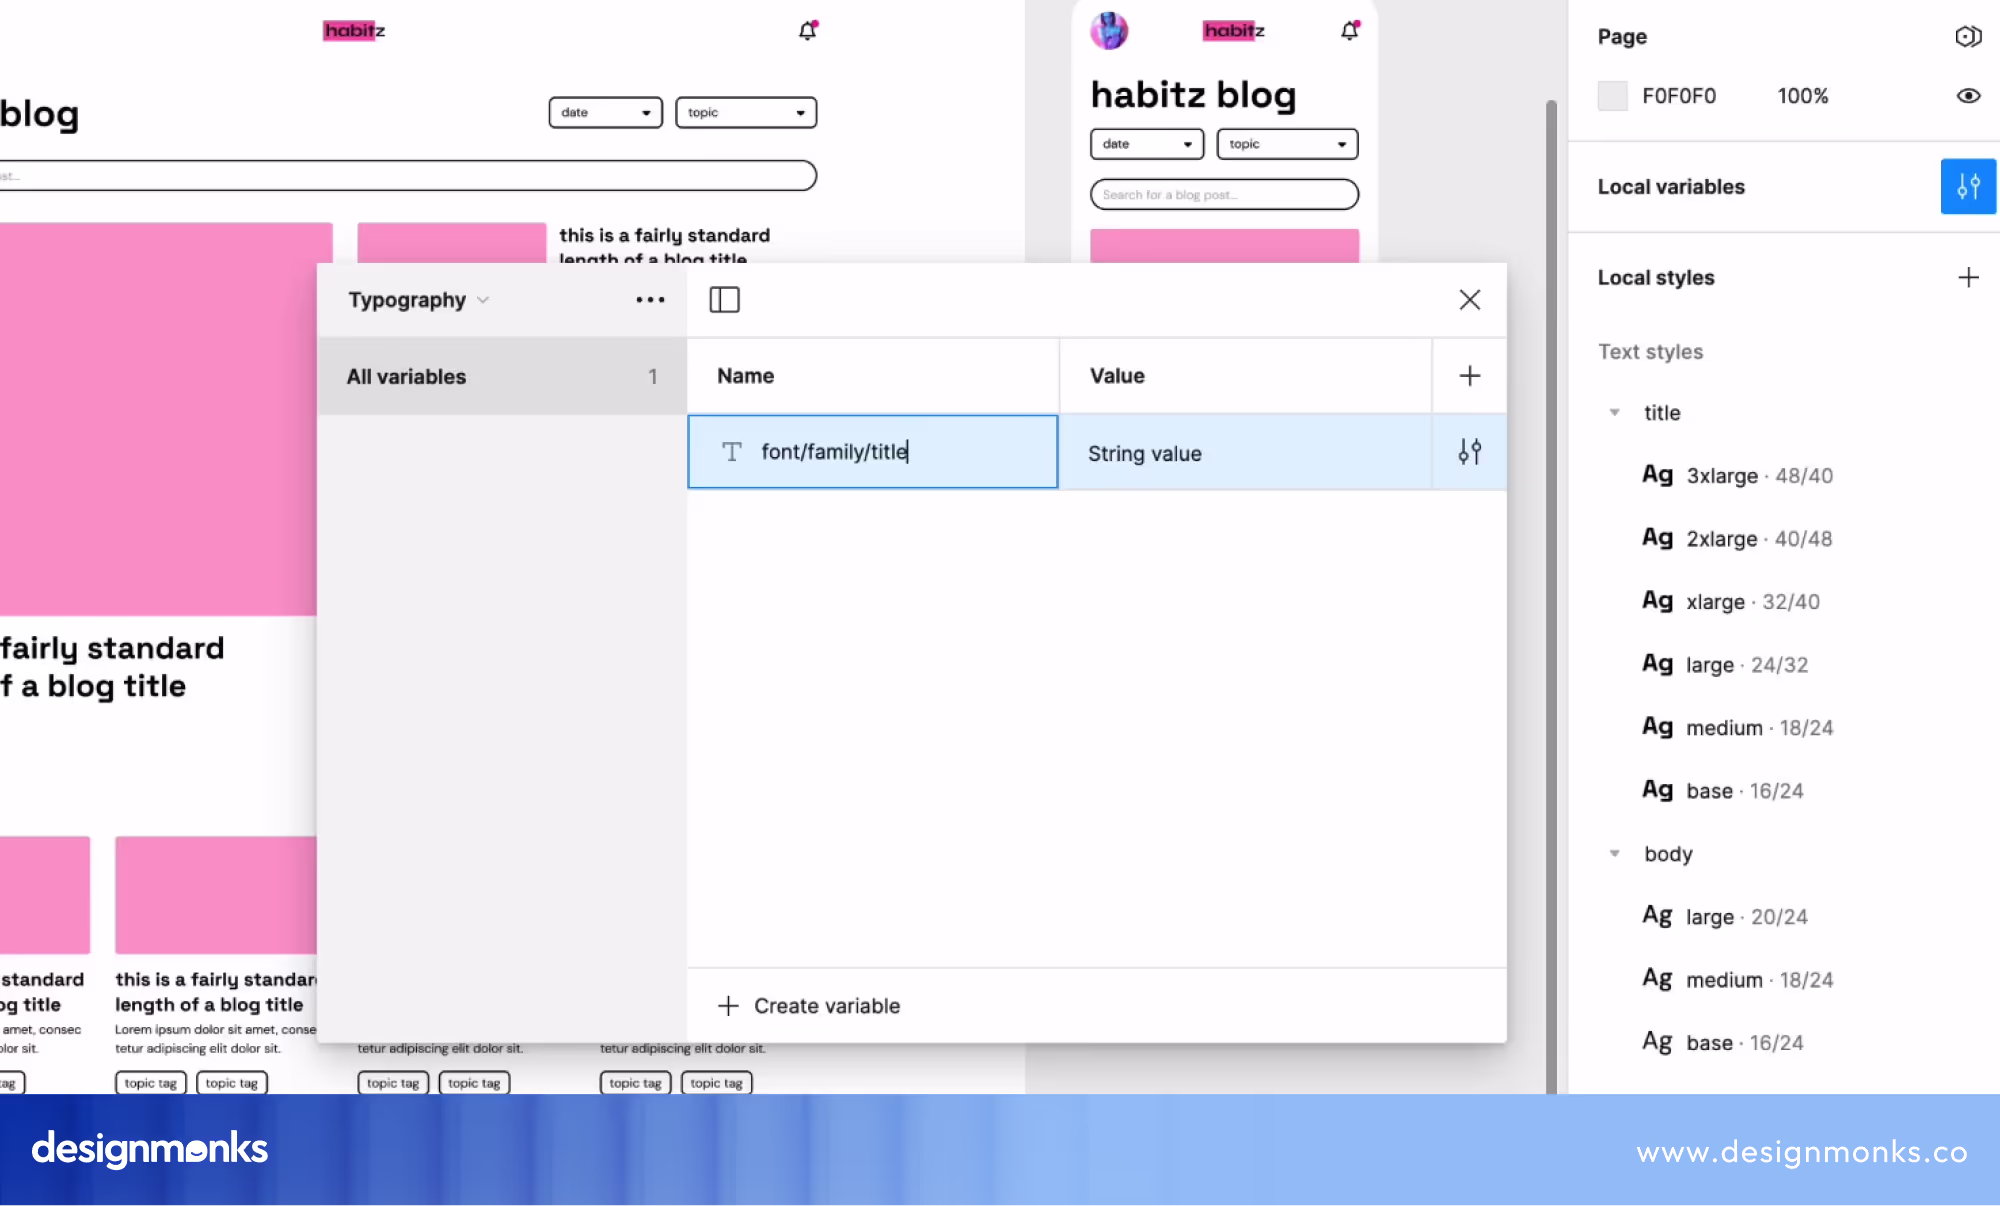The image size is (2000, 1206).
Task: Open the Typography collection dropdown
Action: tap(418, 300)
